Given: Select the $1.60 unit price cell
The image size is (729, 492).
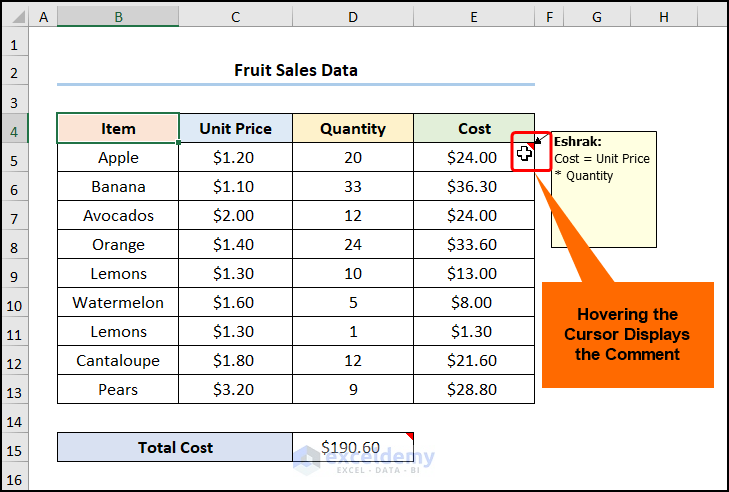Looking at the screenshot, I should 236,302.
